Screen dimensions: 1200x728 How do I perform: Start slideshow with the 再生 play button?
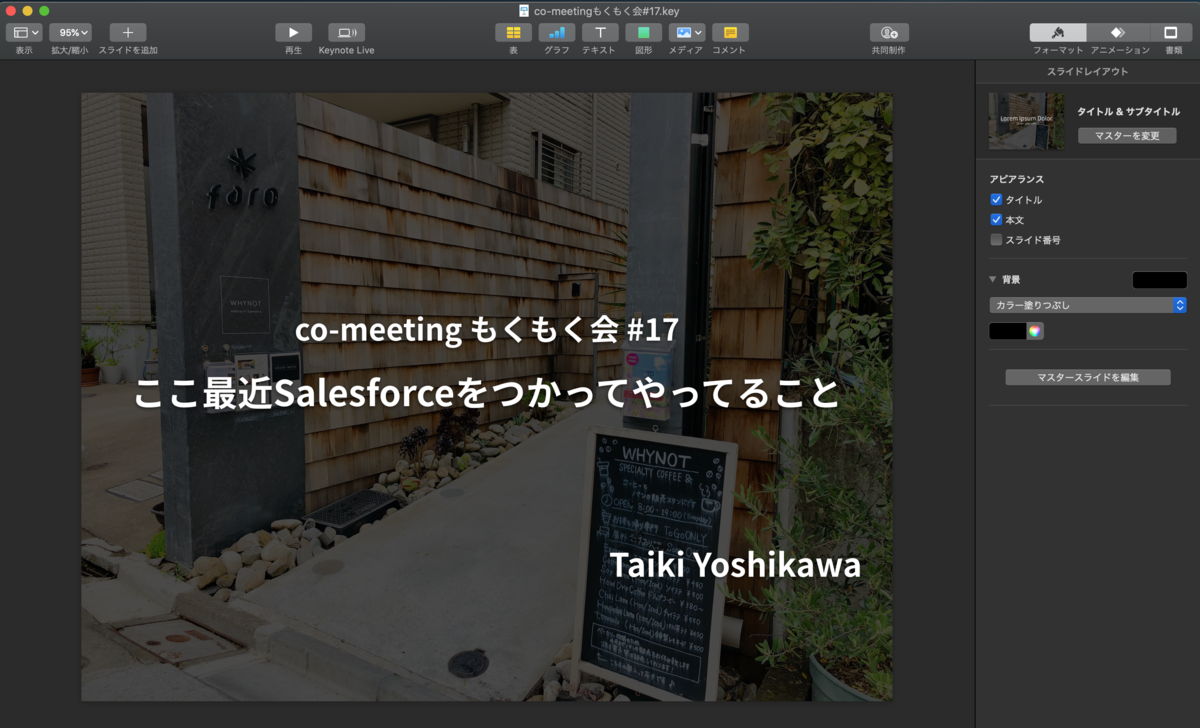293,33
